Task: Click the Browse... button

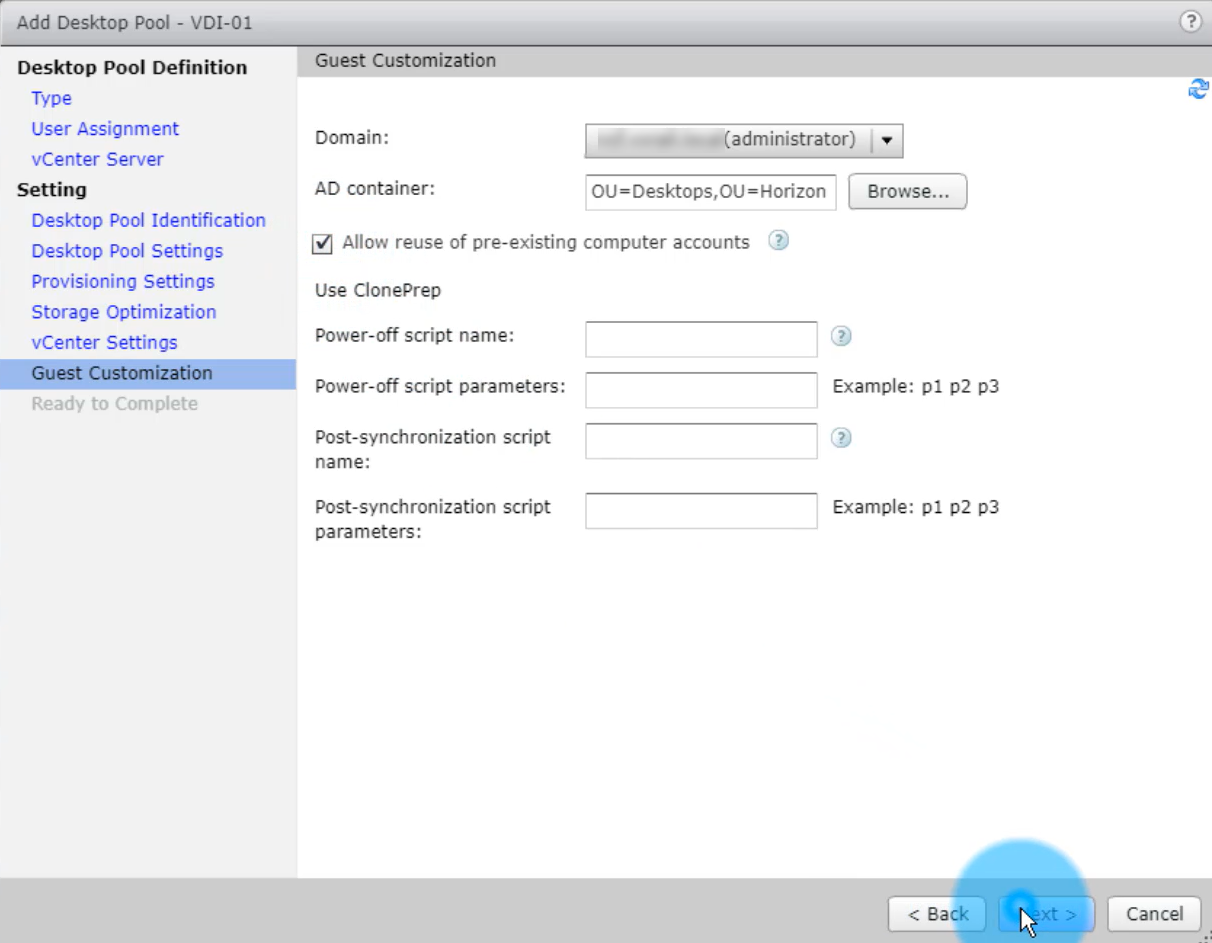Action: (907, 192)
